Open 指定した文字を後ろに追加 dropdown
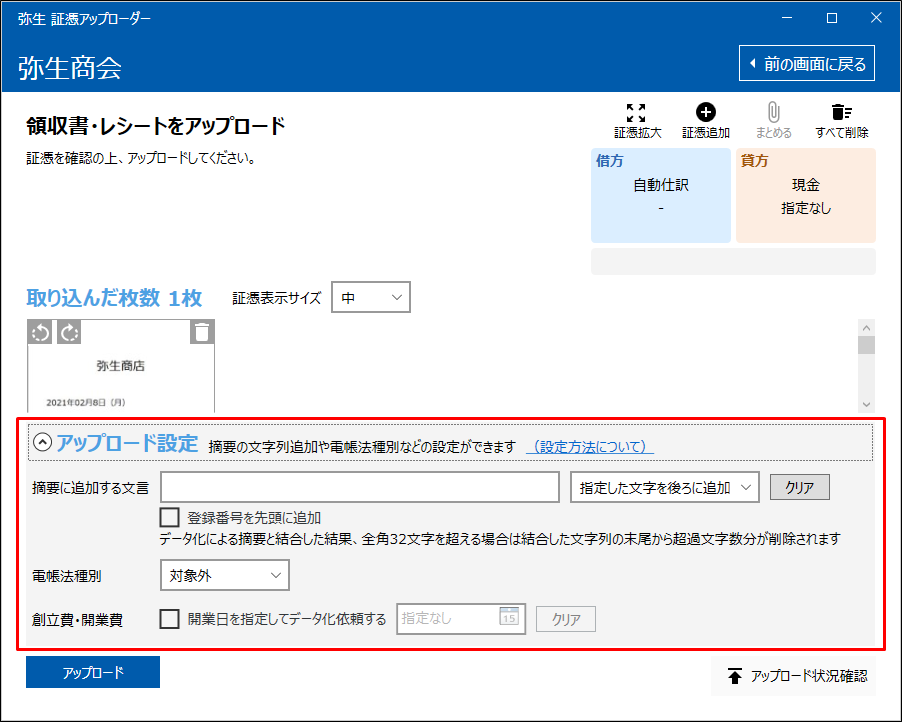 [664, 487]
